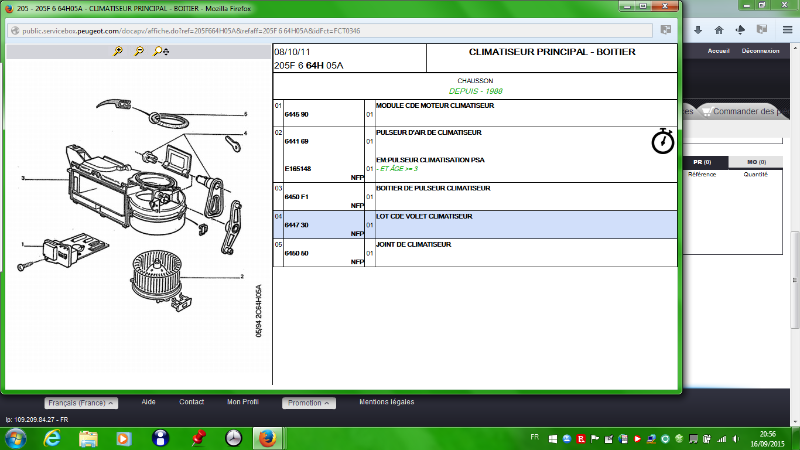
Task: Click the volume speaker tray icon
Action: point(736,439)
